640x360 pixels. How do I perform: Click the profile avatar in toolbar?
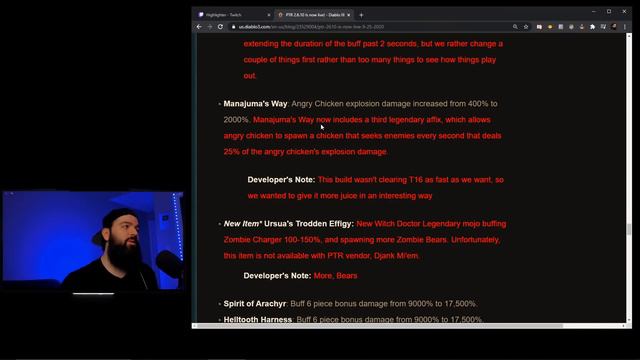click(614, 27)
